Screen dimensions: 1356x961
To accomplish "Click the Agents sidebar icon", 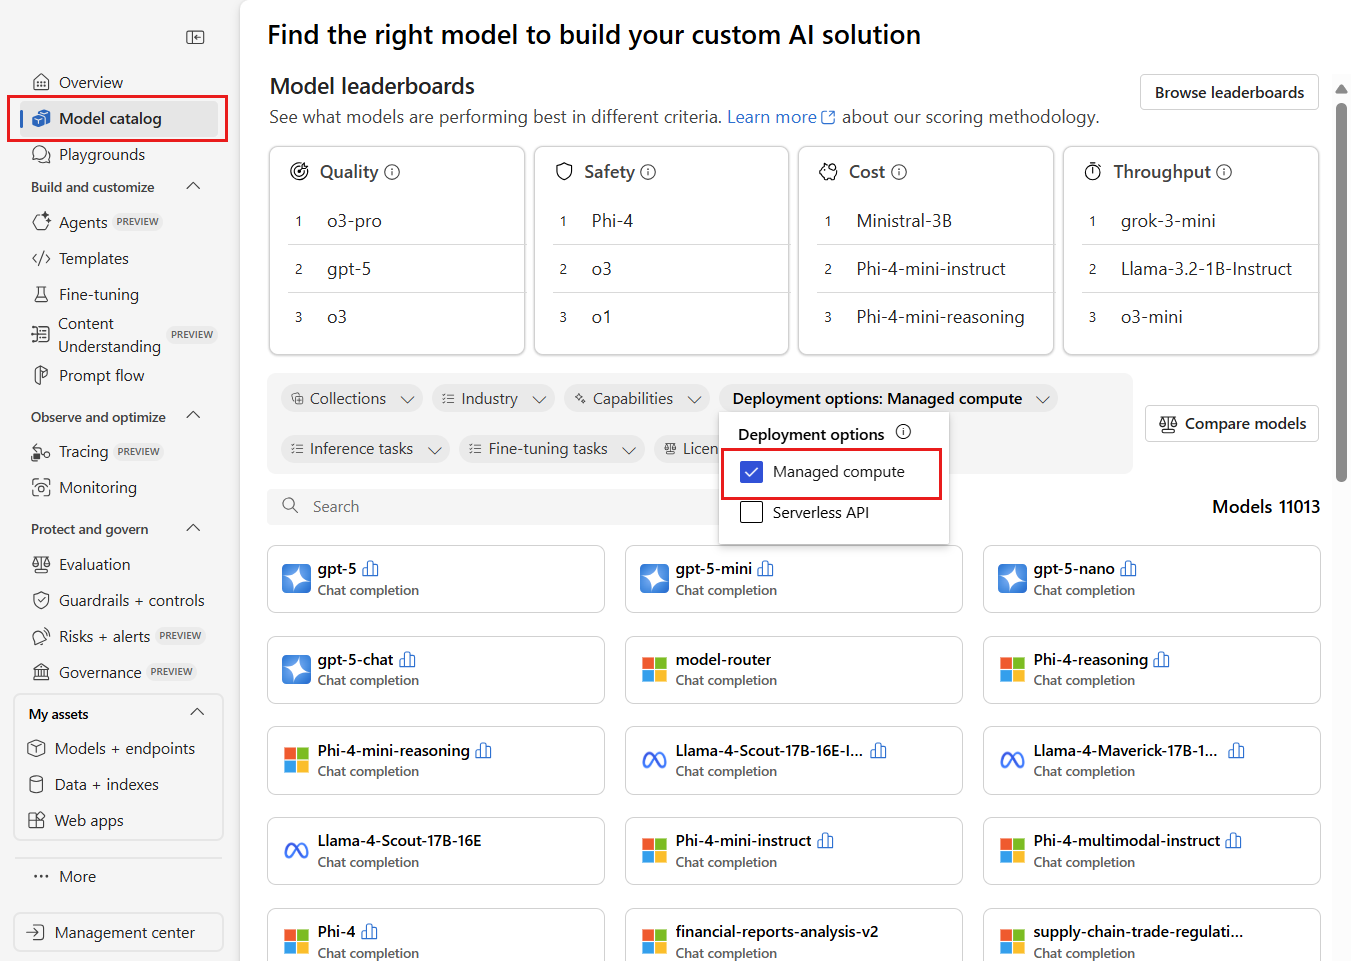I will [41, 222].
